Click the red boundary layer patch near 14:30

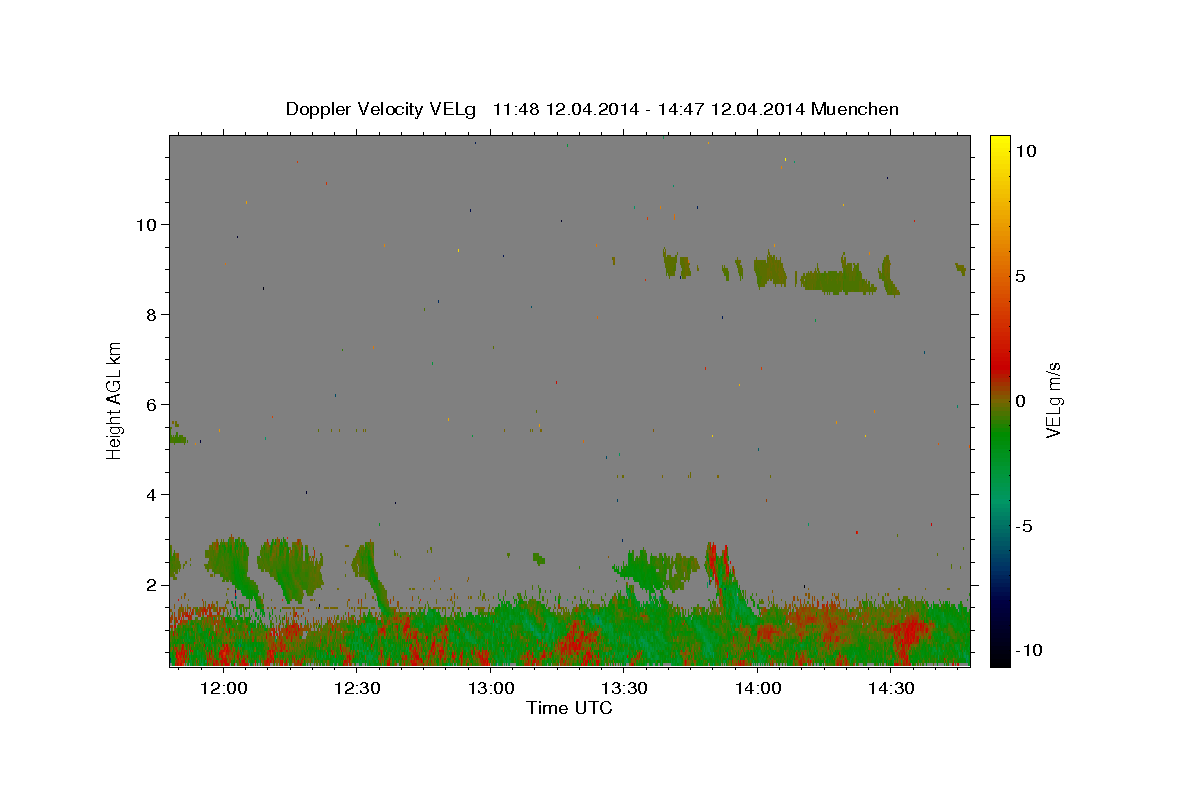[908, 632]
